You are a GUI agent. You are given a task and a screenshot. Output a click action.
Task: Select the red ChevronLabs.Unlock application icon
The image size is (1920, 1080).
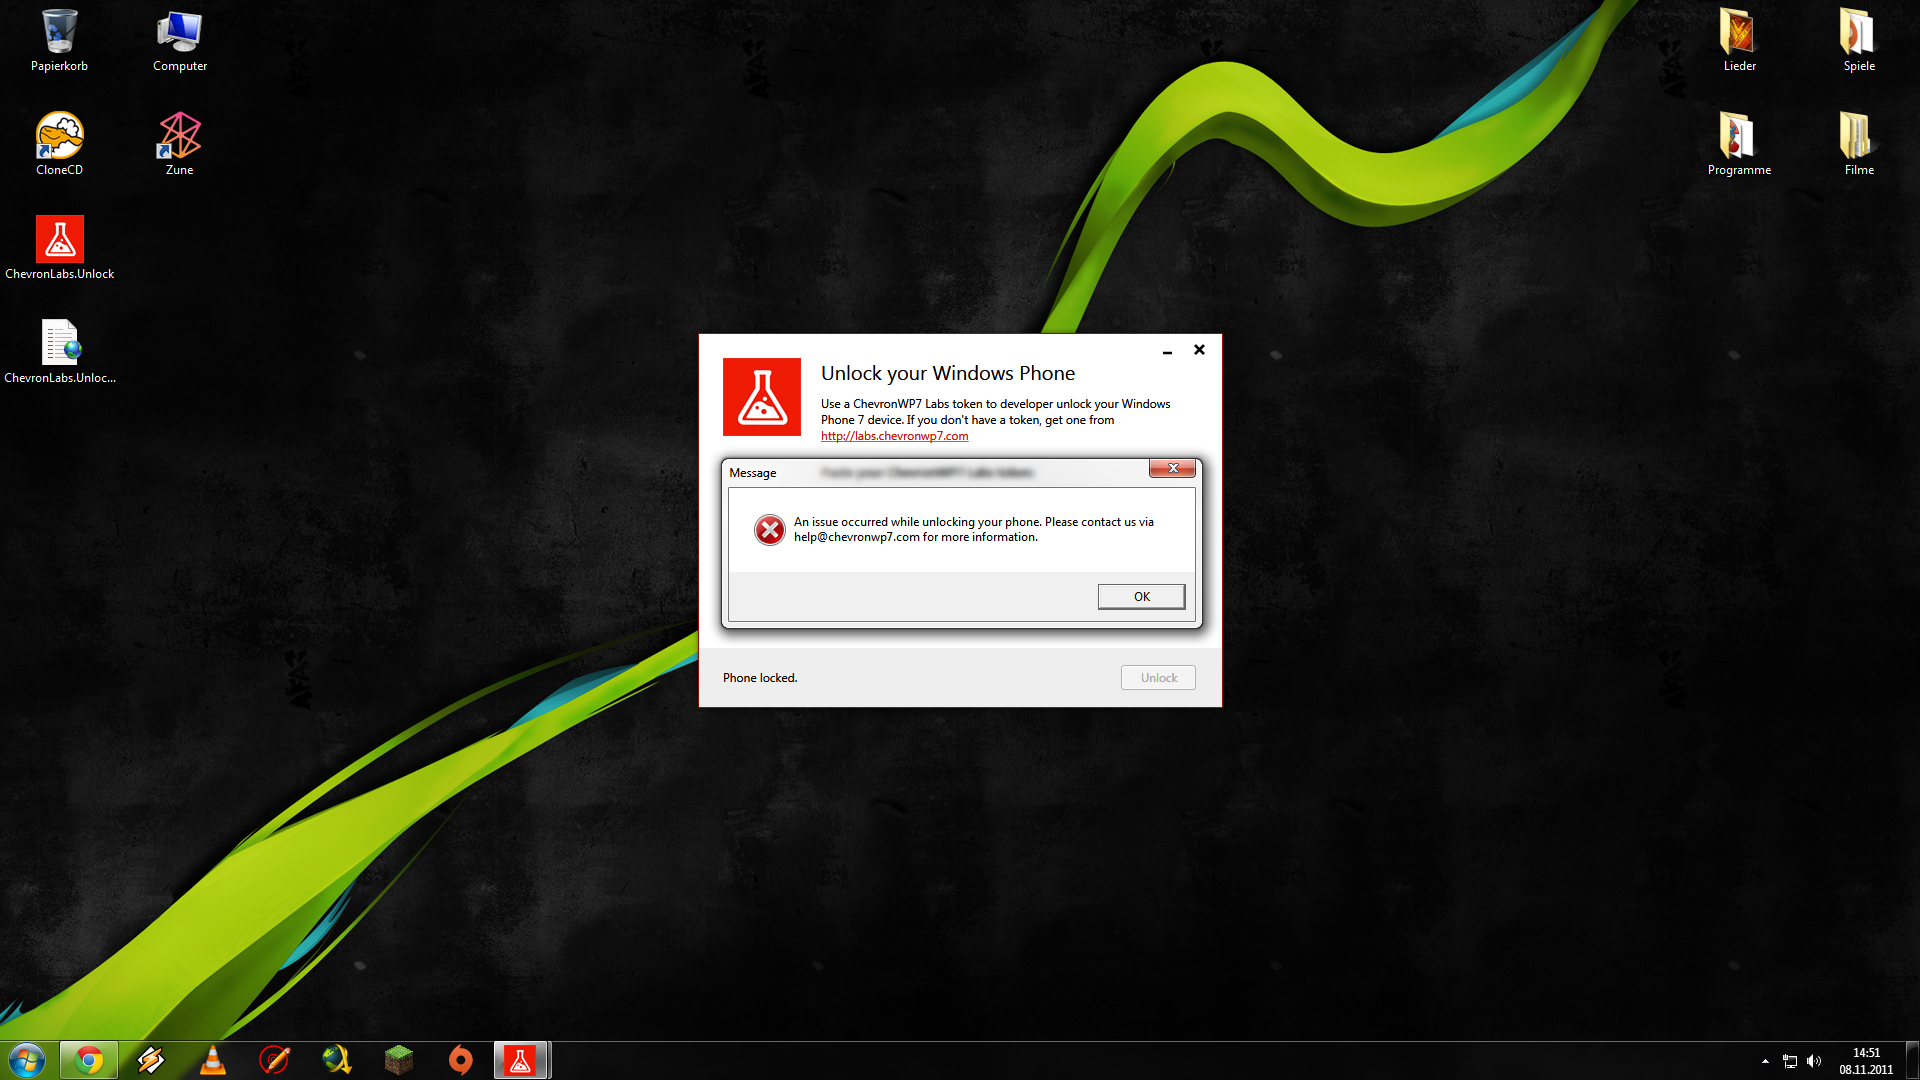[59, 248]
